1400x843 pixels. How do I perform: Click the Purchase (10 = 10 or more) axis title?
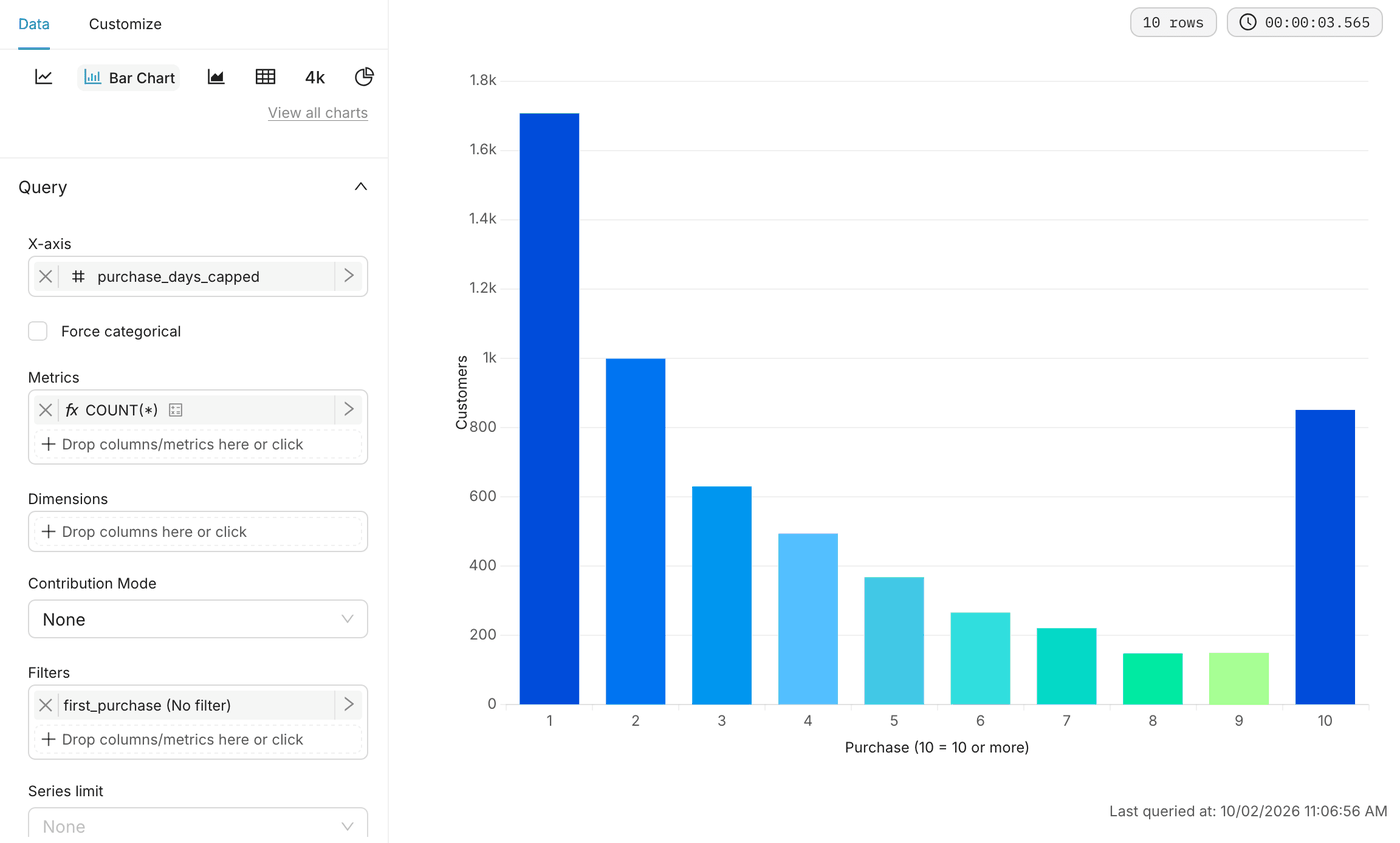(937, 747)
